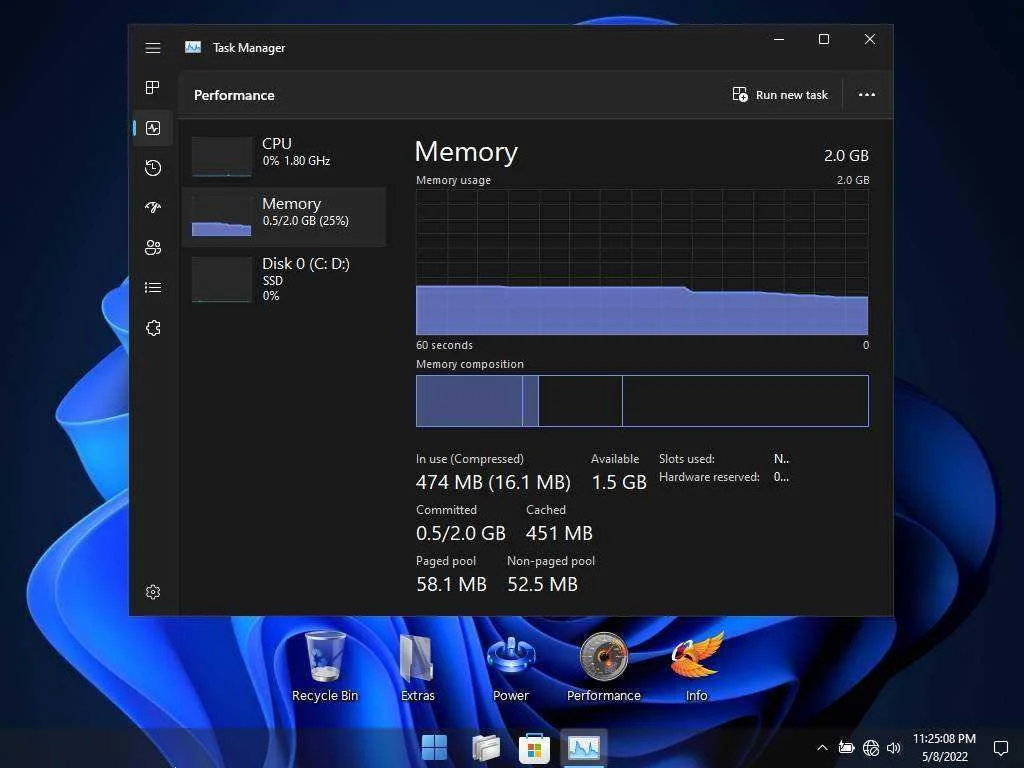
Task: Select the CPU performance entry
Action: pyautogui.click(x=284, y=156)
